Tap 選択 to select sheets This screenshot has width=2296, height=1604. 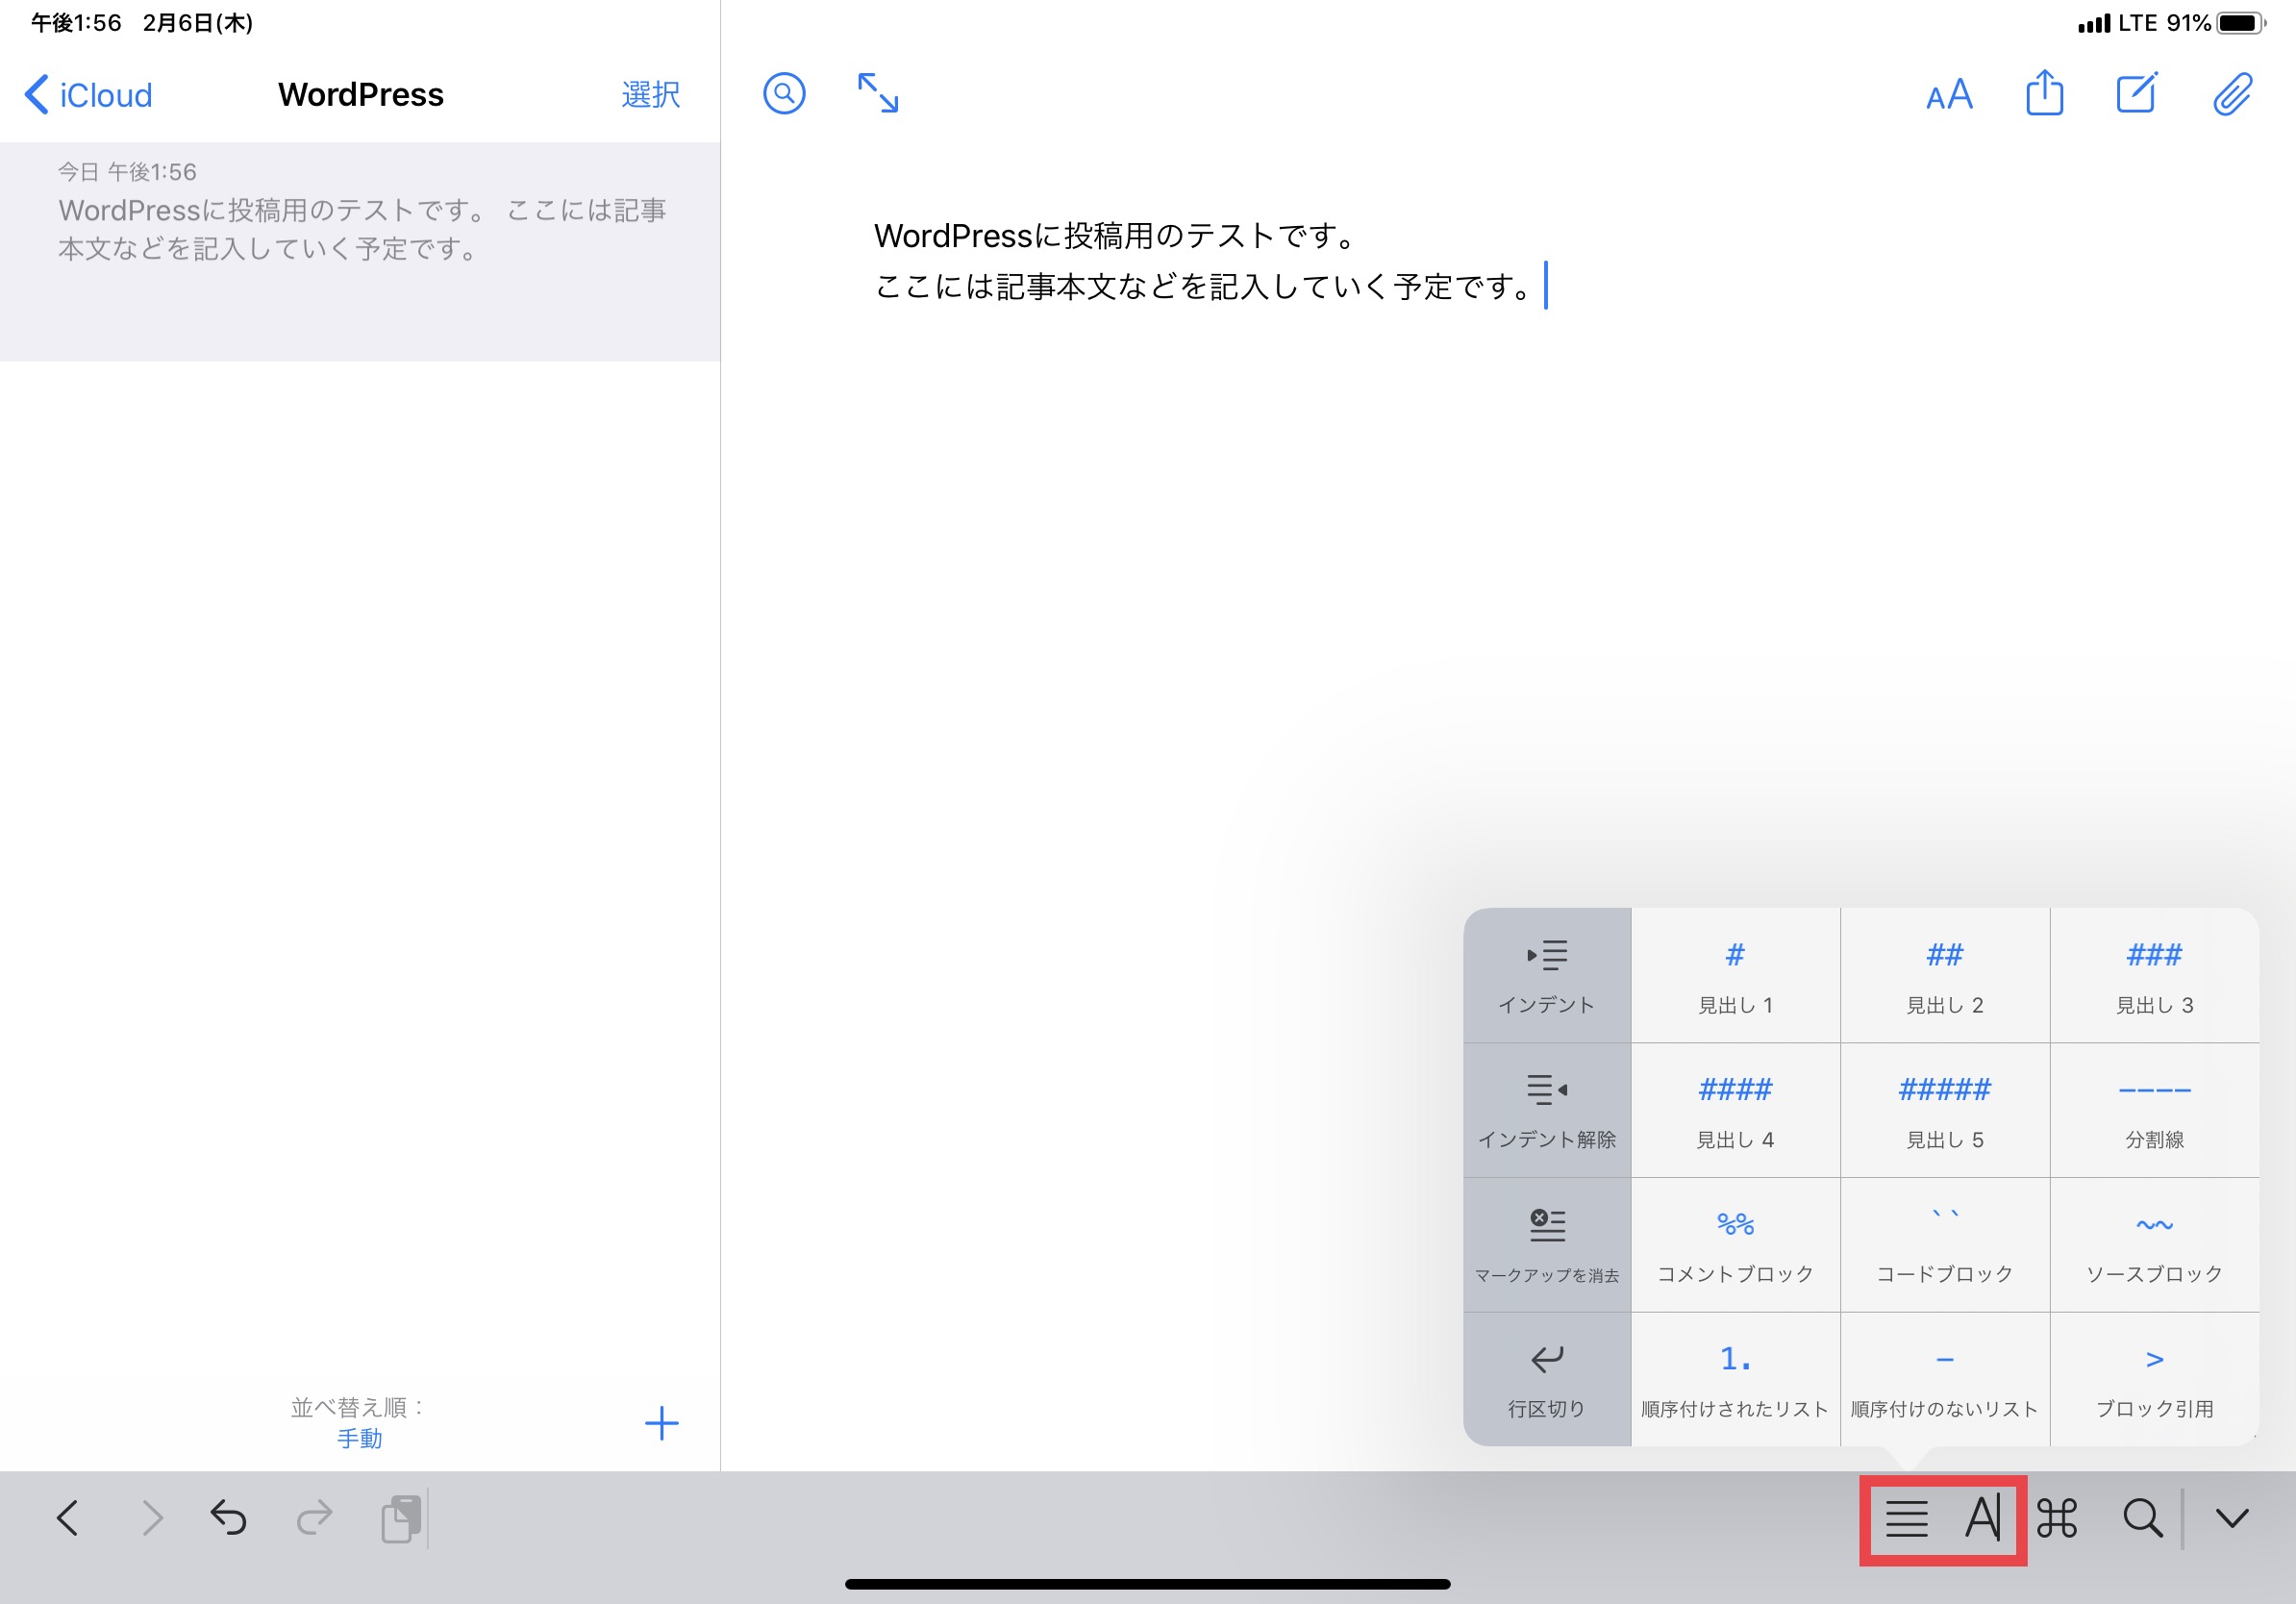[x=650, y=95]
